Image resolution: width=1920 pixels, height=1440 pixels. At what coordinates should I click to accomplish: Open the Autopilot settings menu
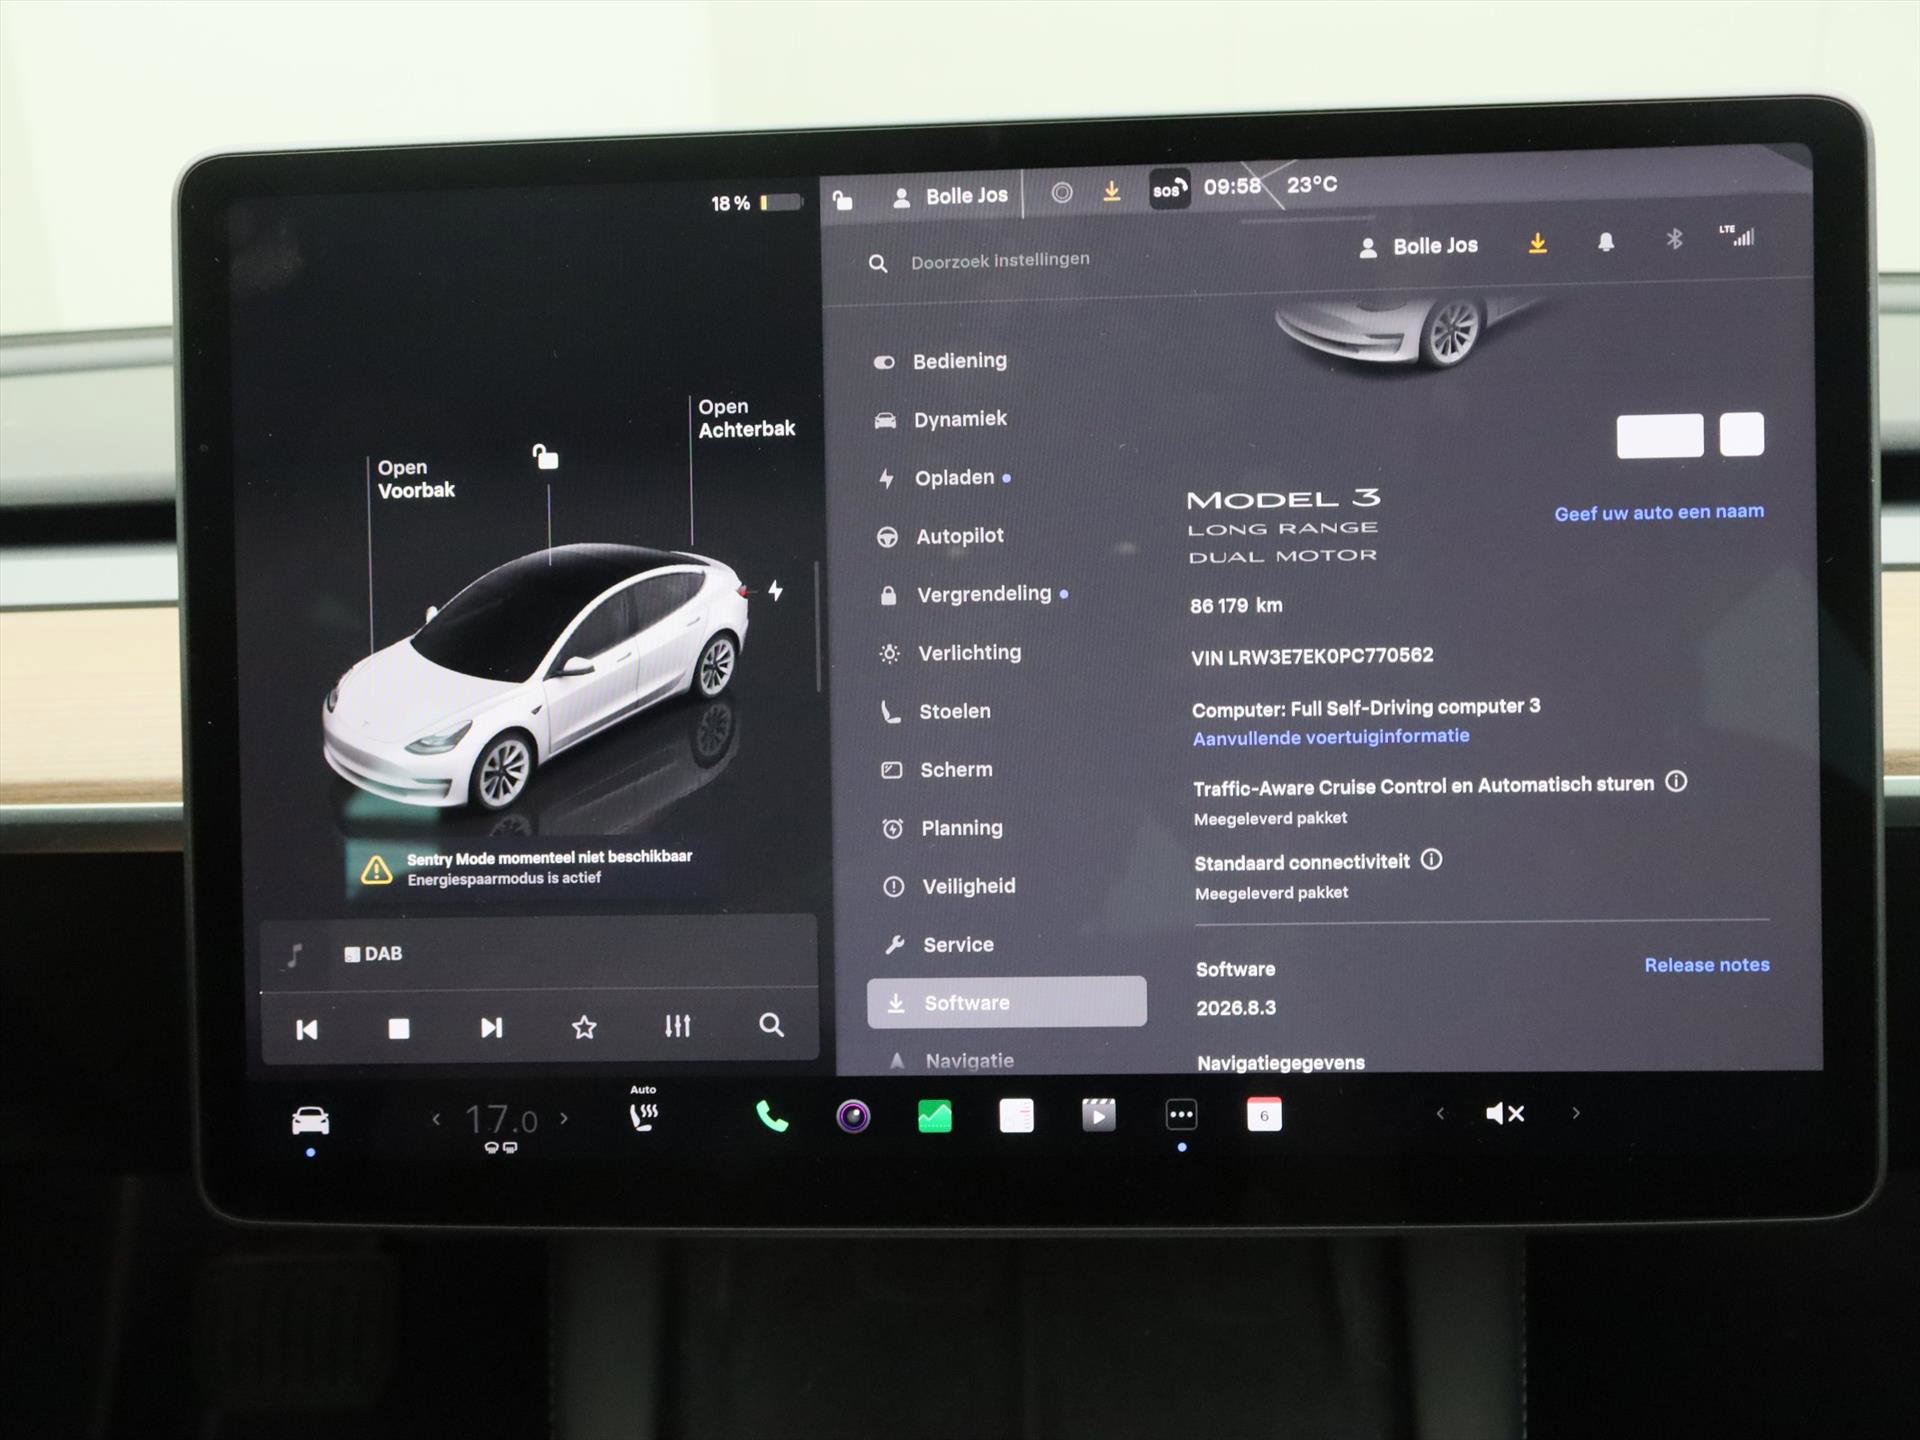940,536
